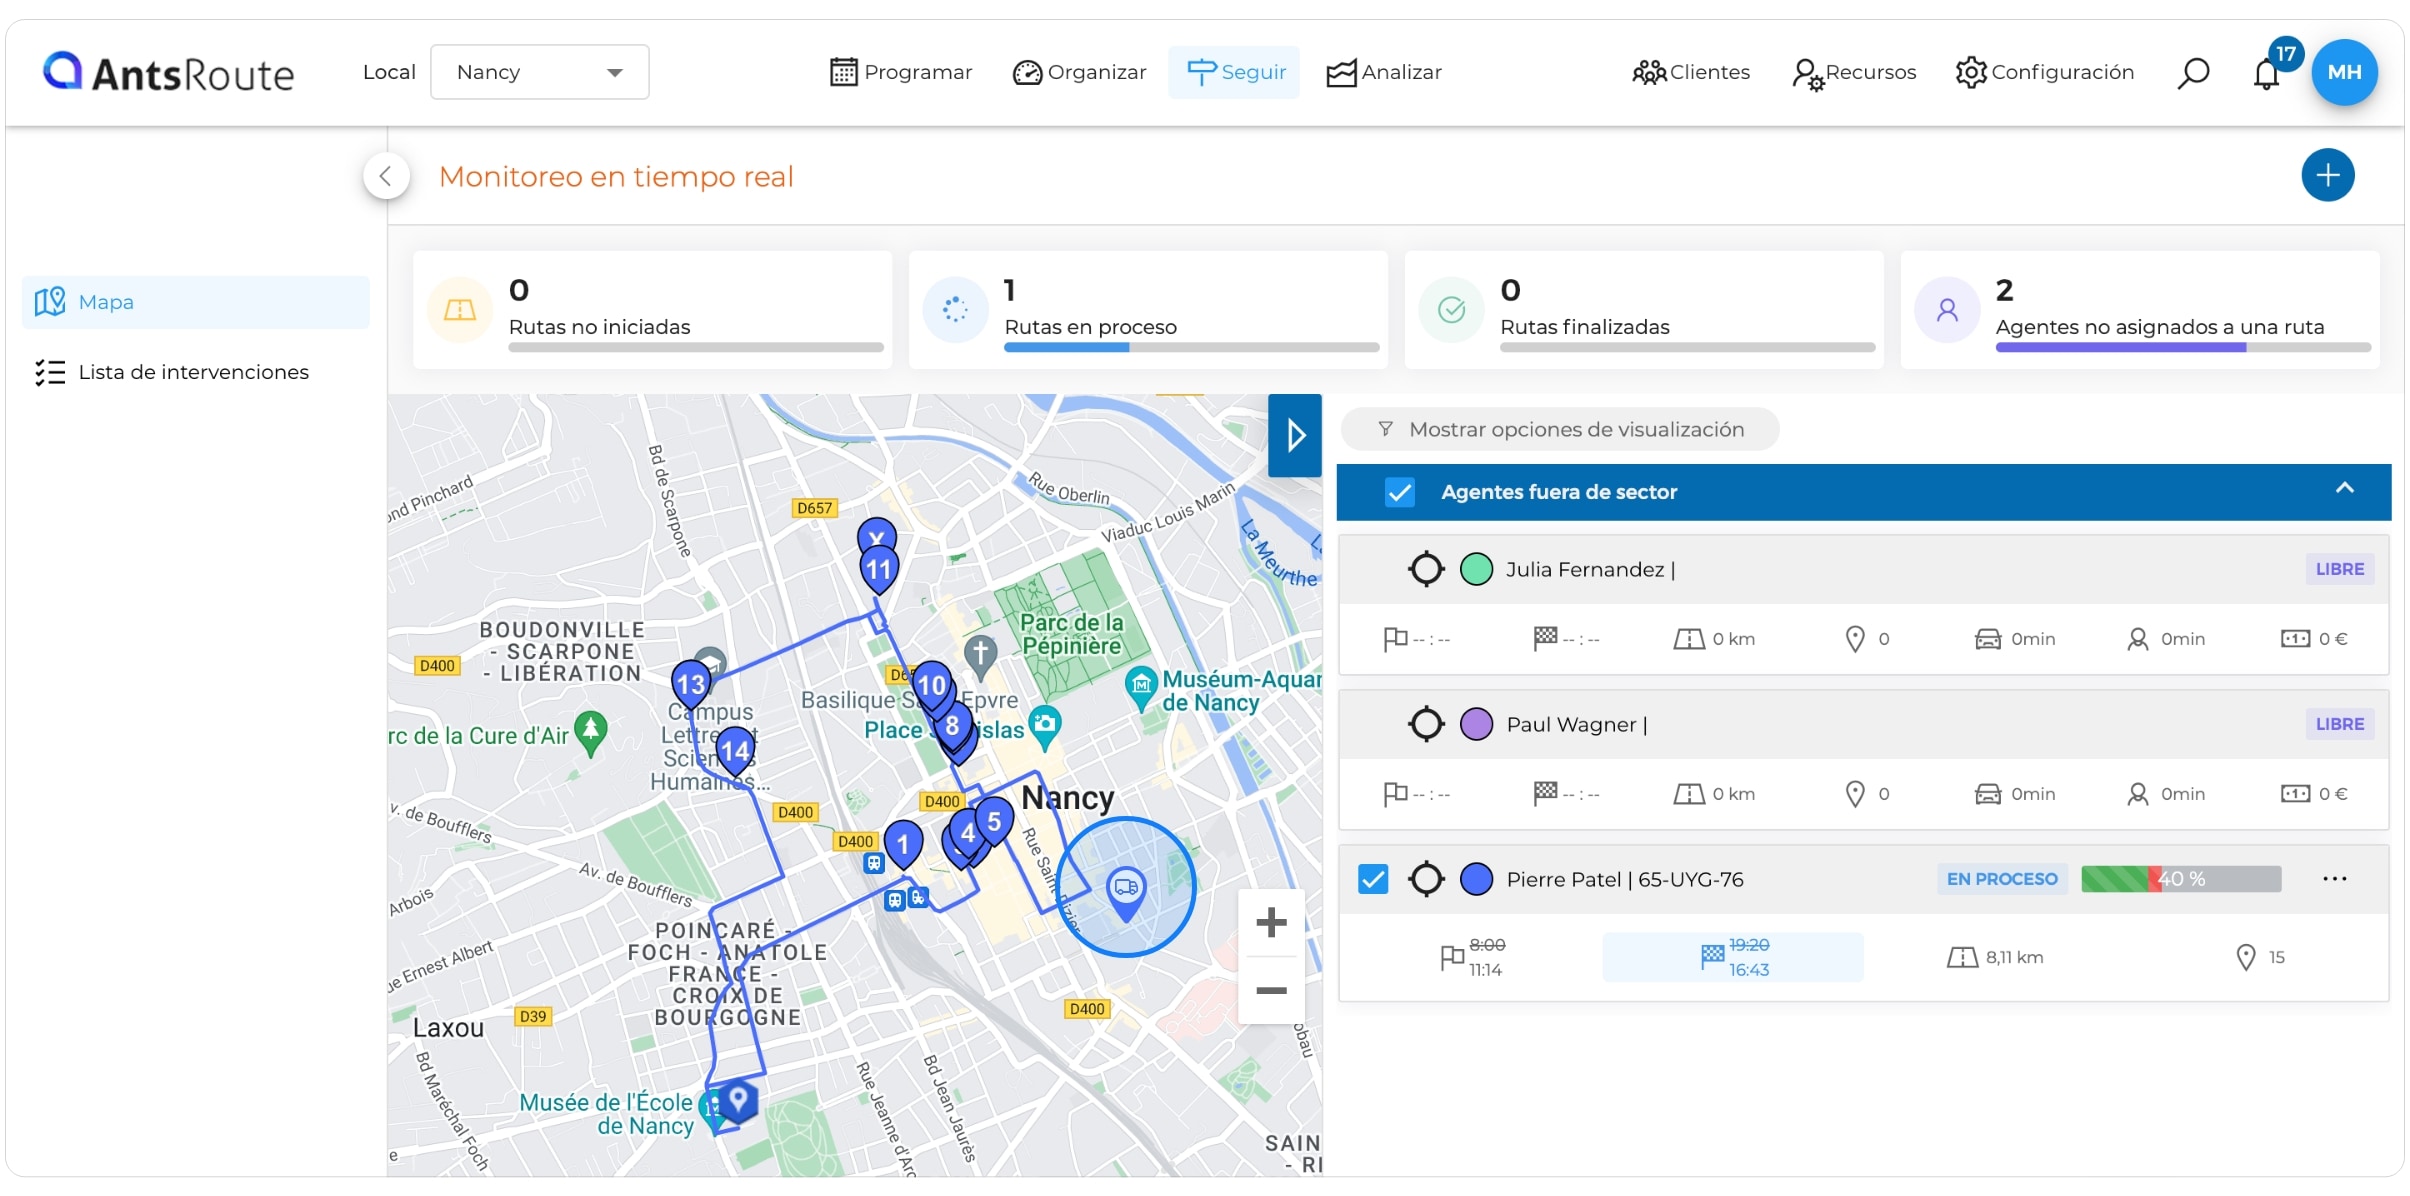2410x1196 pixels.
Task: Click Paul Wagner's purple color dot
Action: pos(1476,724)
